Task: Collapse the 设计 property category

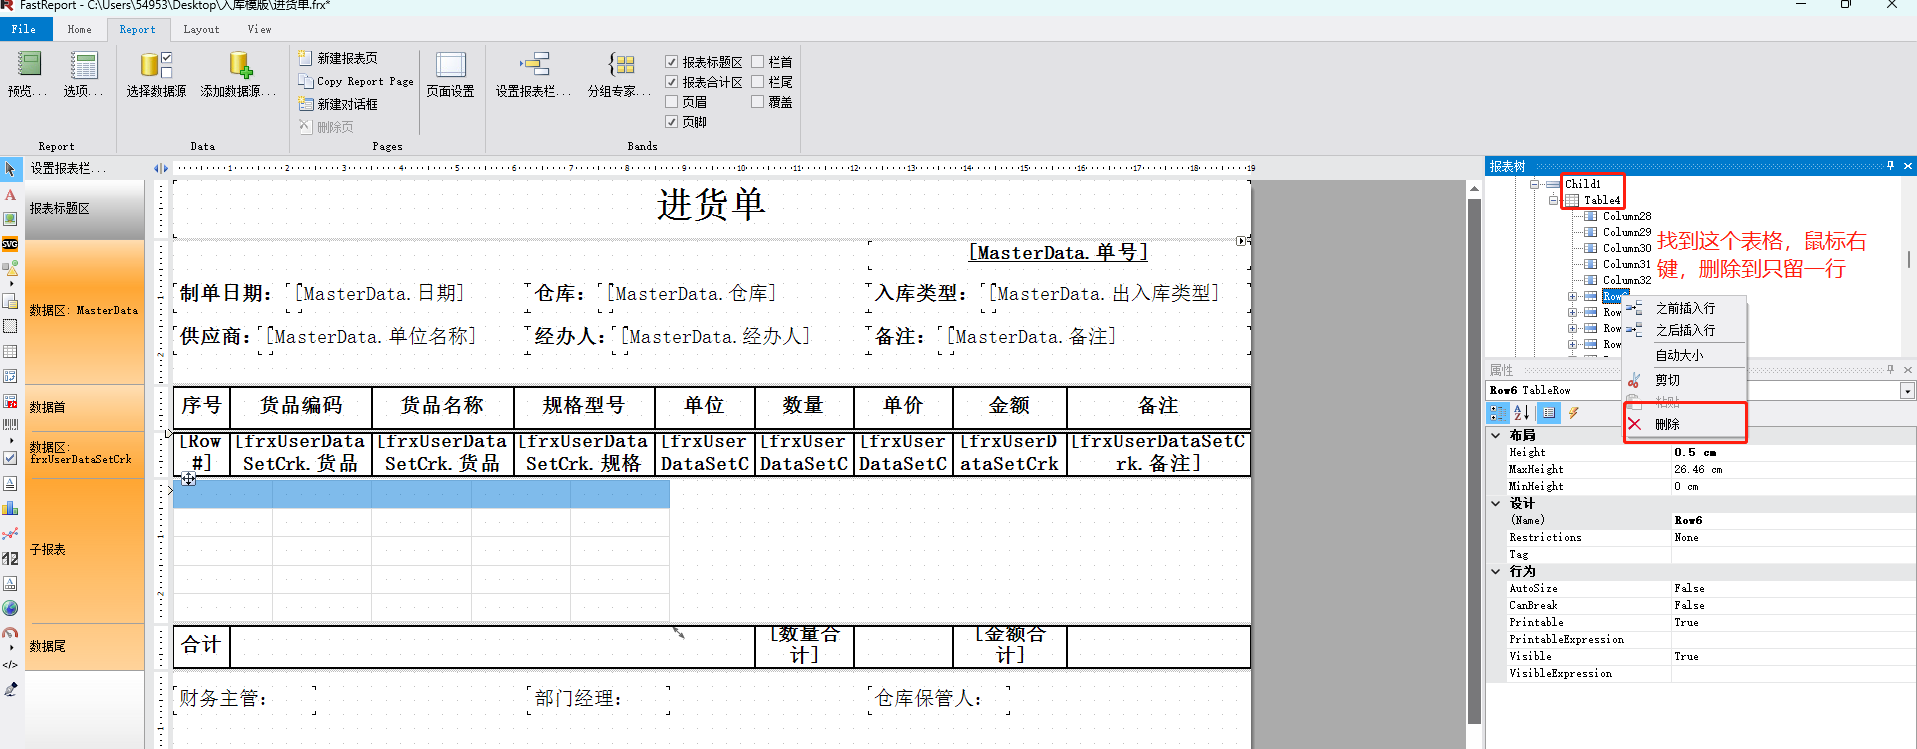Action: [x=1496, y=503]
